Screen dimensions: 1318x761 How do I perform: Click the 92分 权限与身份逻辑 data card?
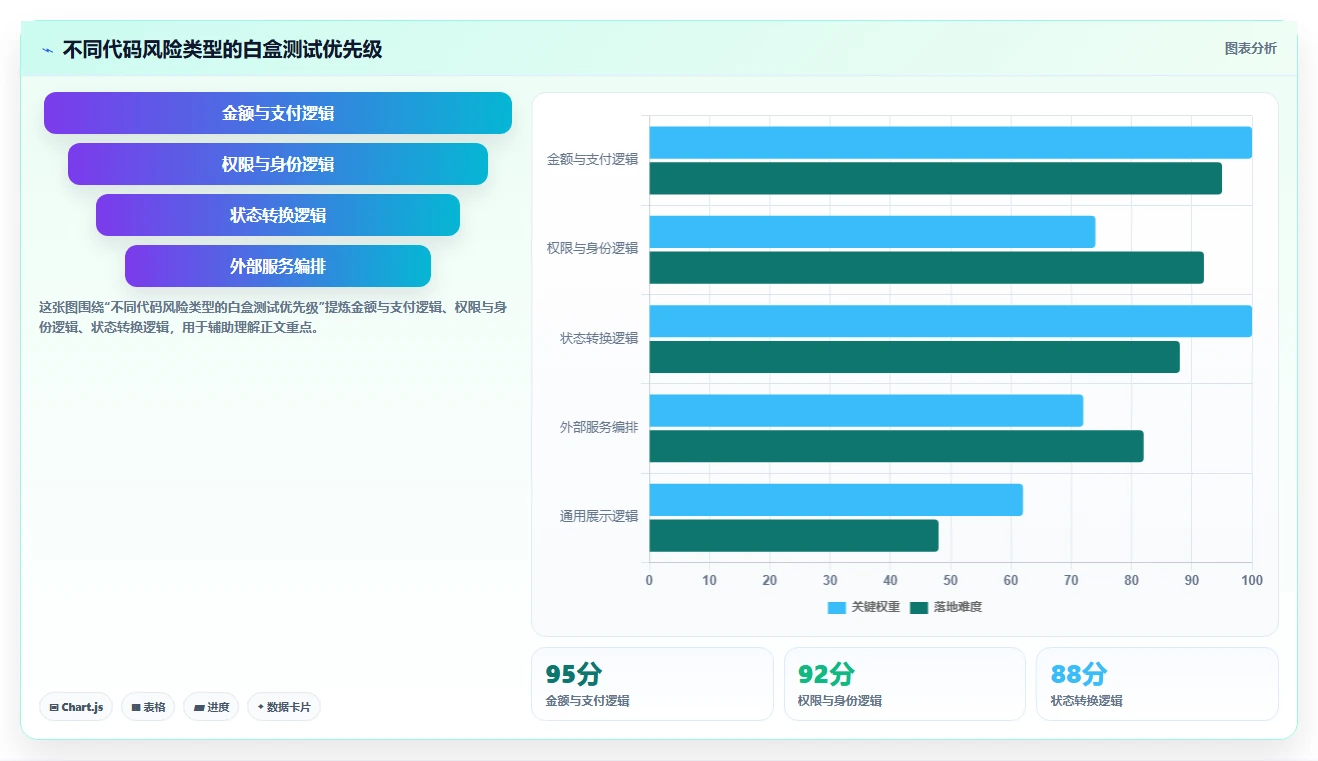pos(905,684)
